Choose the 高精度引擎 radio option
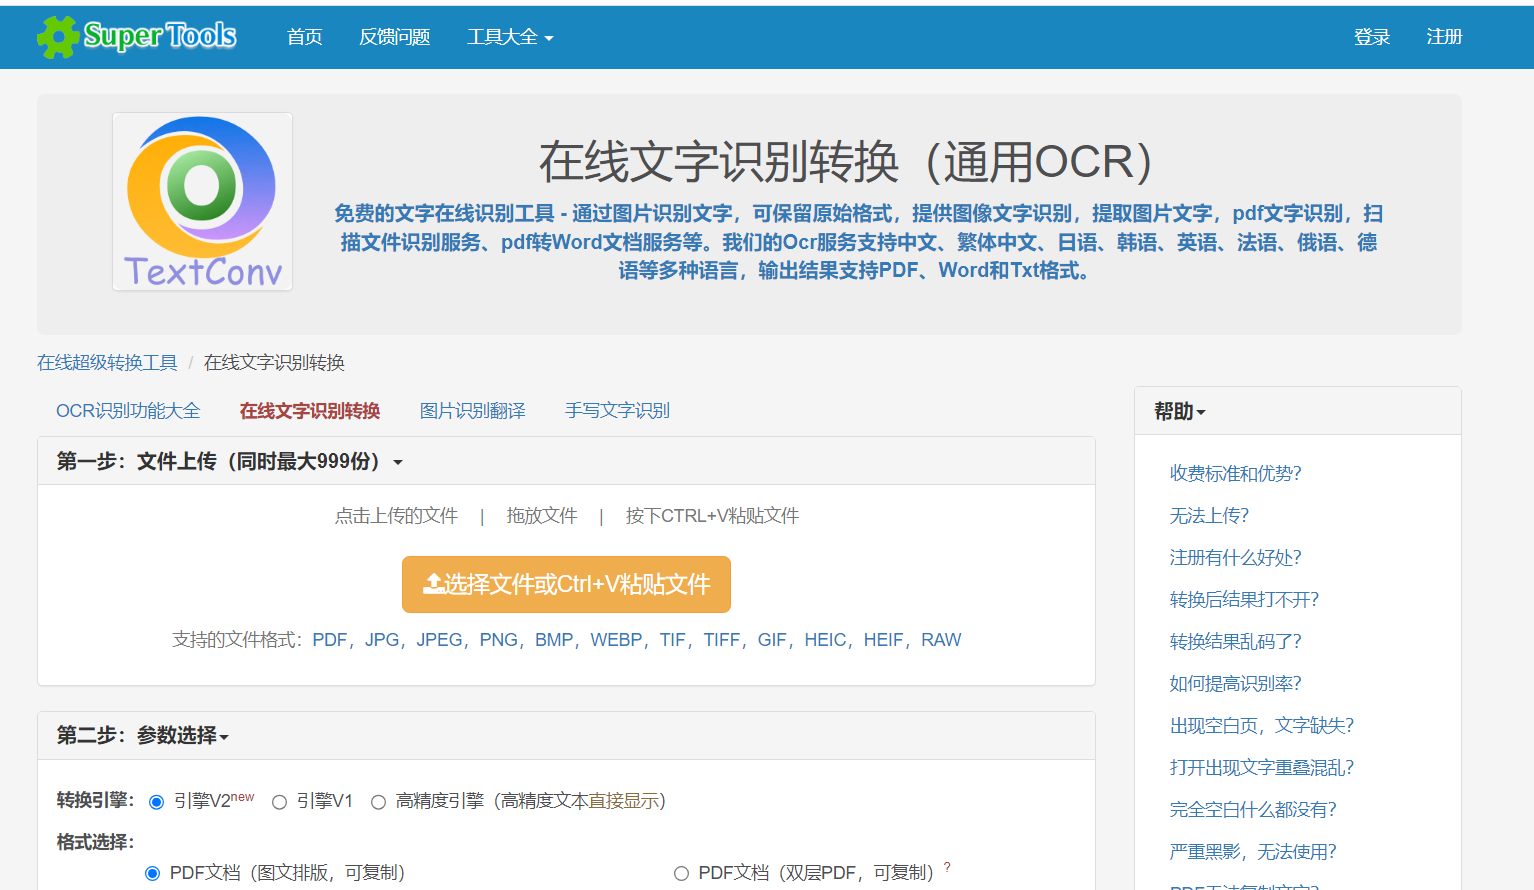The width and height of the screenshot is (1534, 890). pyautogui.click(x=378, y=802)
